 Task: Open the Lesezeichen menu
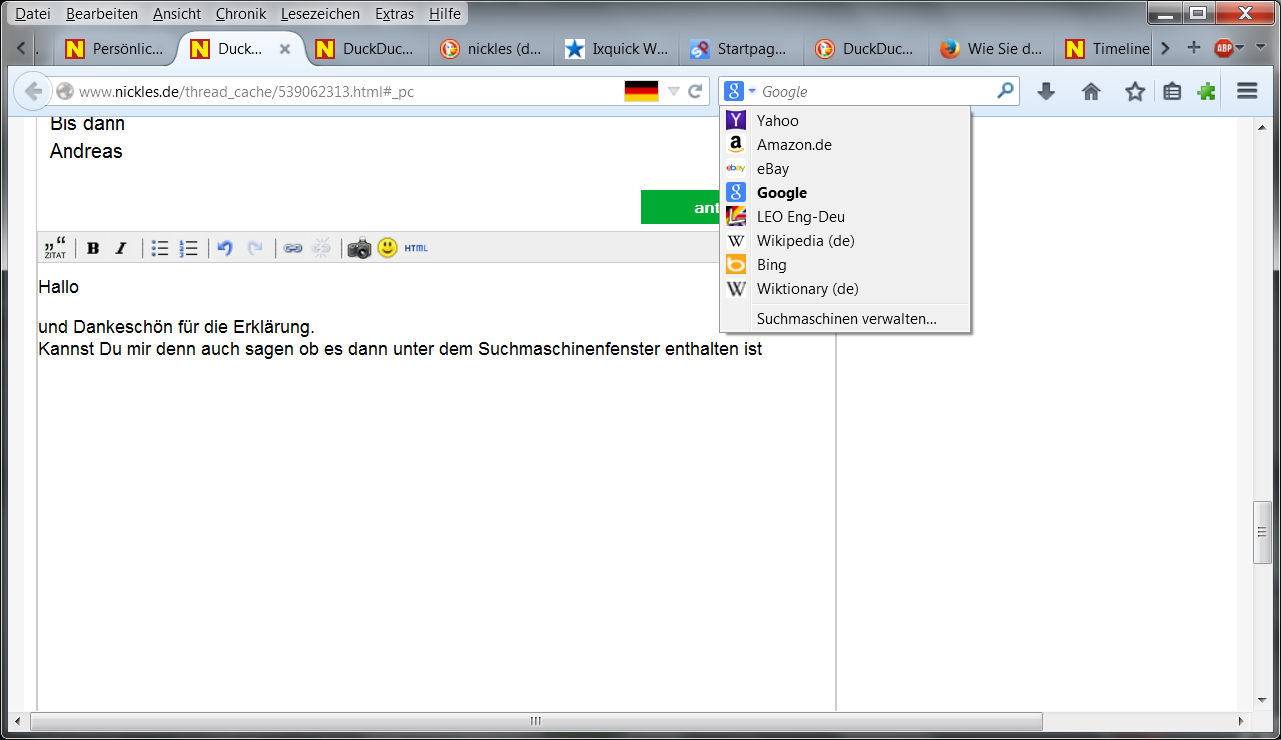(320, 14)
